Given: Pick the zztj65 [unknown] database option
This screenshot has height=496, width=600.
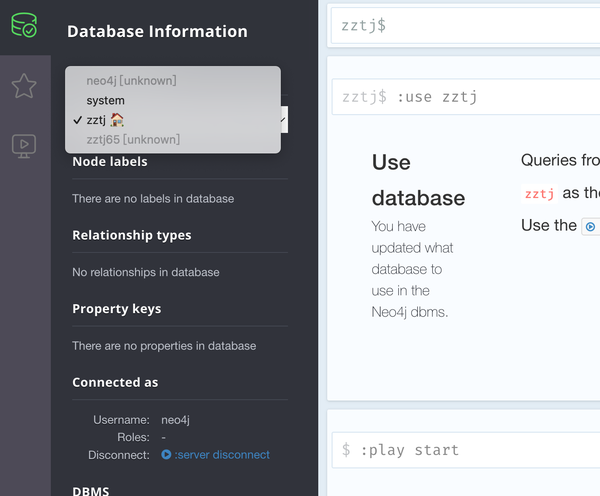Looking at the screenshot, I should (129, 139).
